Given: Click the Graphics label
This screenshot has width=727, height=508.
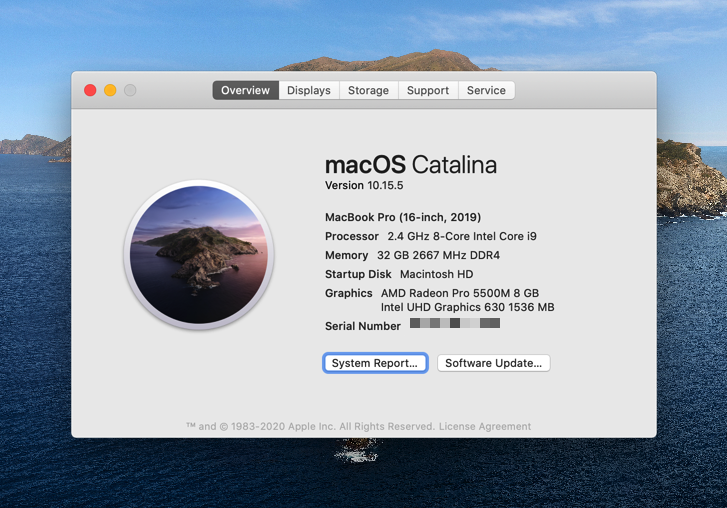Looking at the screenshot, I should [x=349, y=293].
